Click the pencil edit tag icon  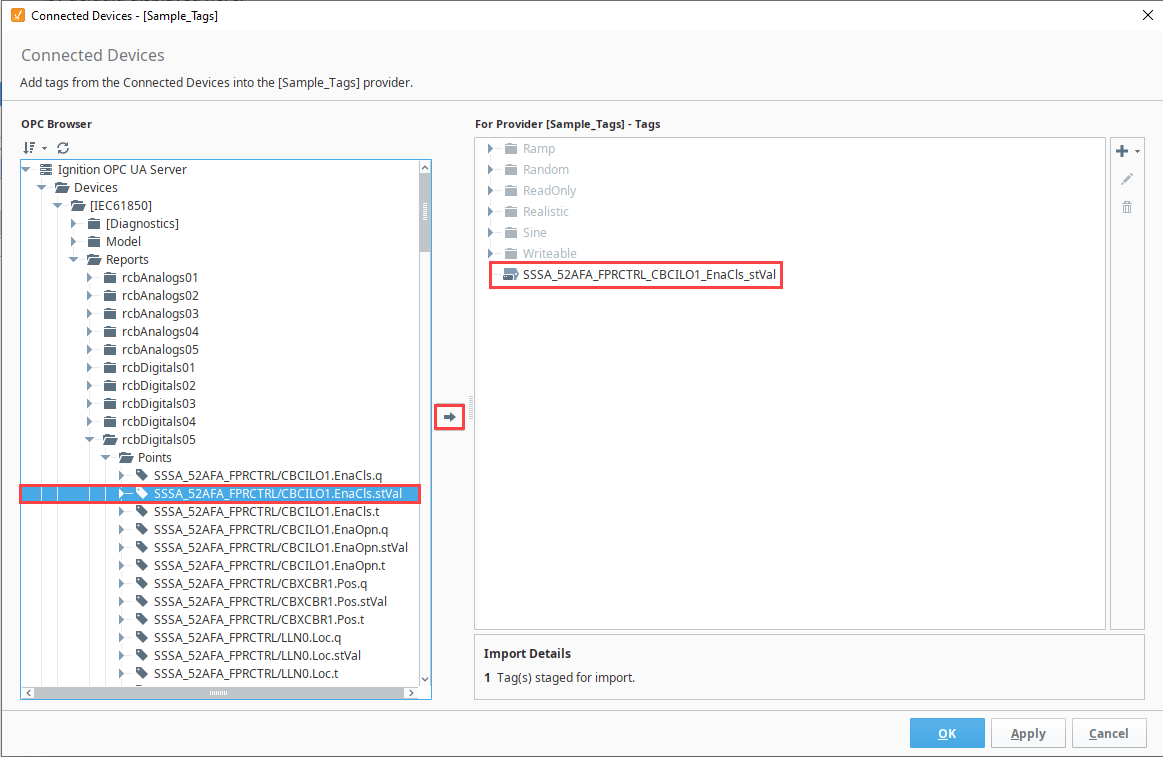(x=1127, y=179)
